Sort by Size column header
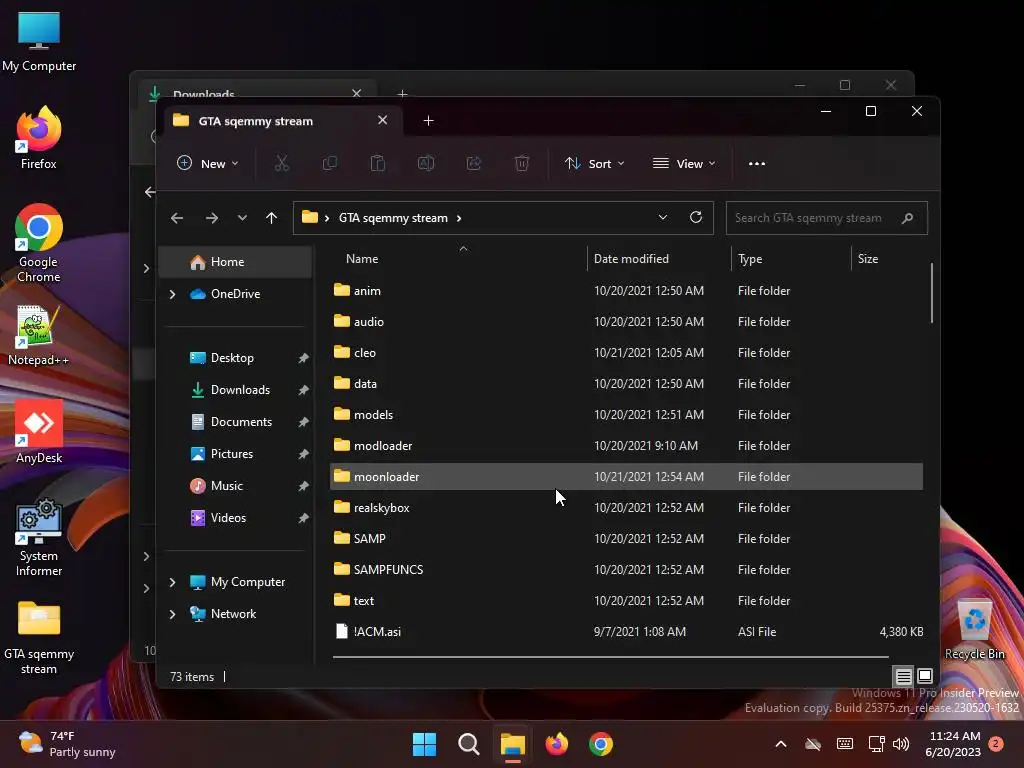Screen dimensions: 1024x768 pos(867,259)
